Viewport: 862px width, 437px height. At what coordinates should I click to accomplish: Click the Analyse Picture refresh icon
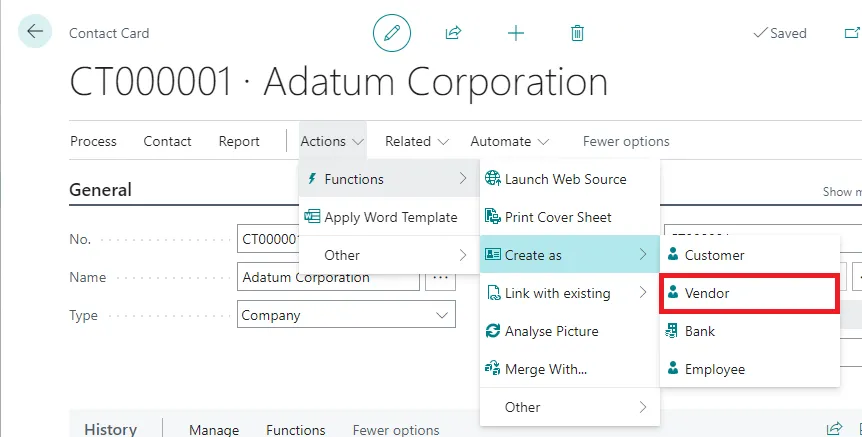pyautogui.click(x=493, y=331)
